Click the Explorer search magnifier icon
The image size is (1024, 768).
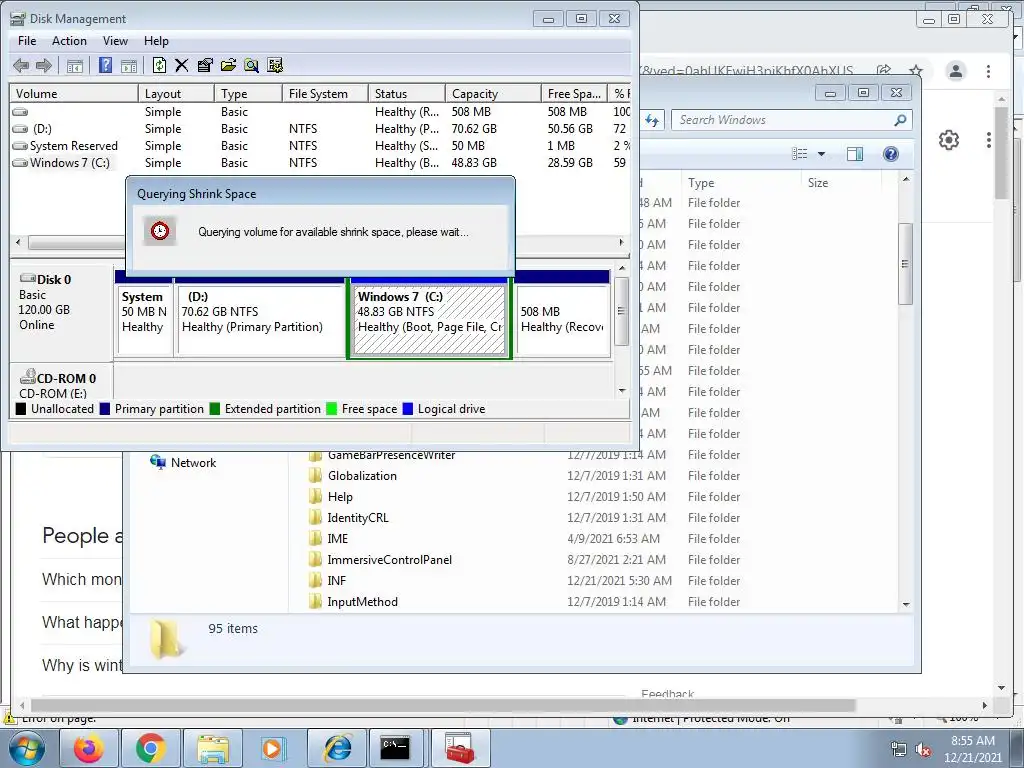coord(901,120)
